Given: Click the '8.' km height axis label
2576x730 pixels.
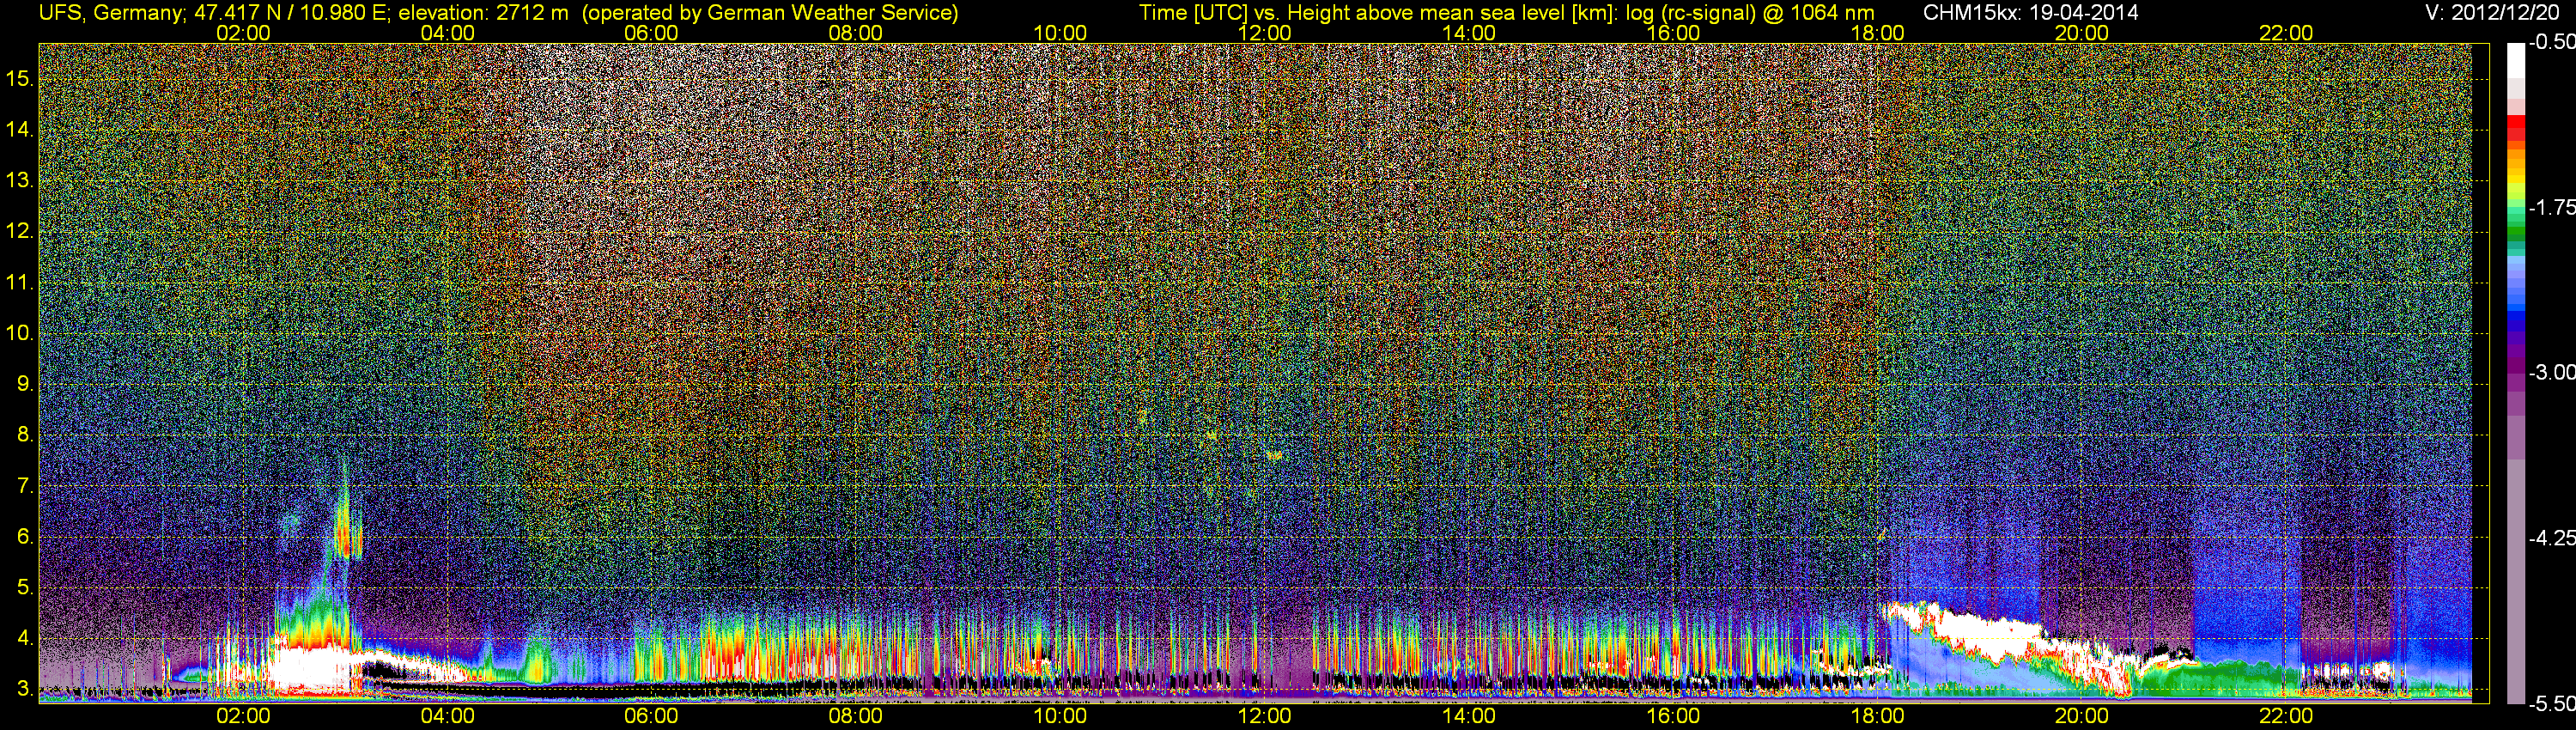Looking at the screenshot, I should [25, 435].
